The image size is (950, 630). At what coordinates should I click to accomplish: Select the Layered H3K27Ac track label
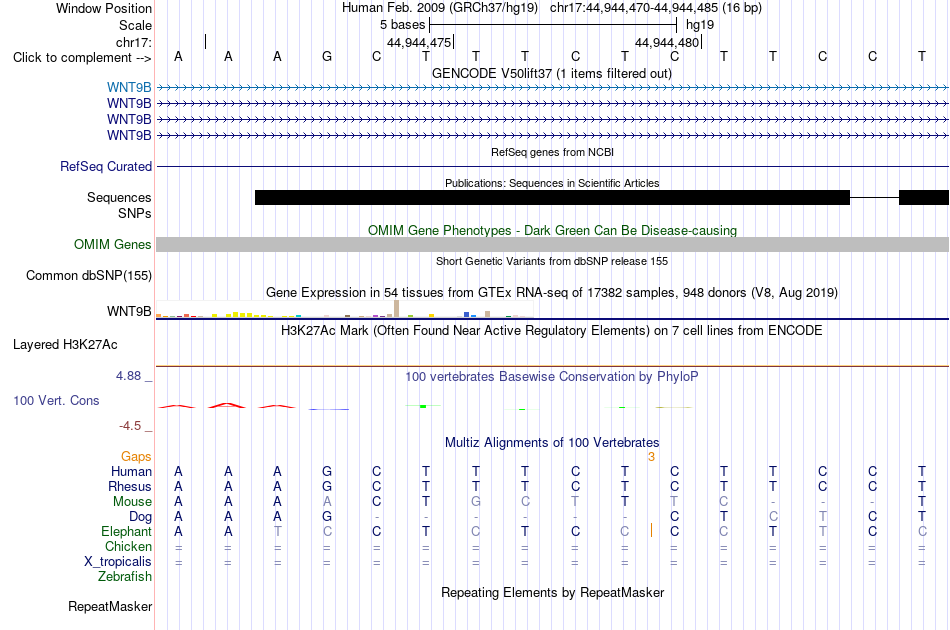point(65,345)
